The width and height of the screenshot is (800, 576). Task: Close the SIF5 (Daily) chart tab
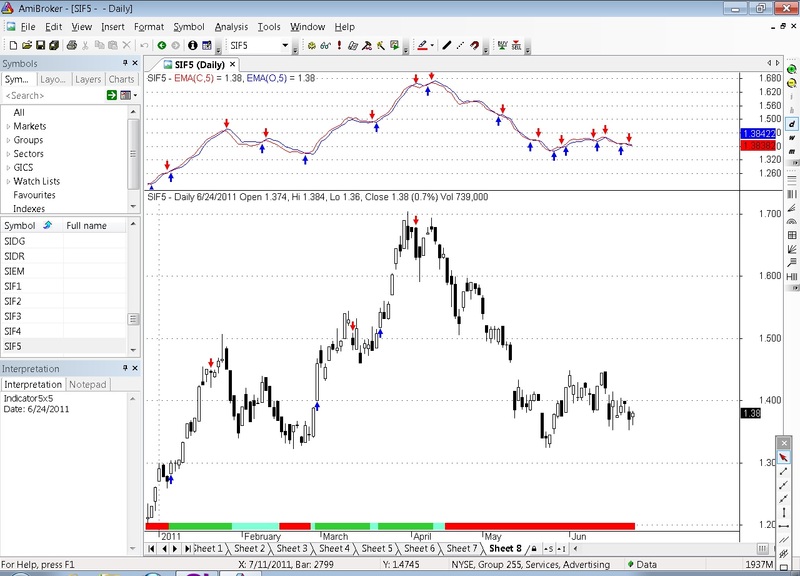pyautogui.click(x=232, y=64)
